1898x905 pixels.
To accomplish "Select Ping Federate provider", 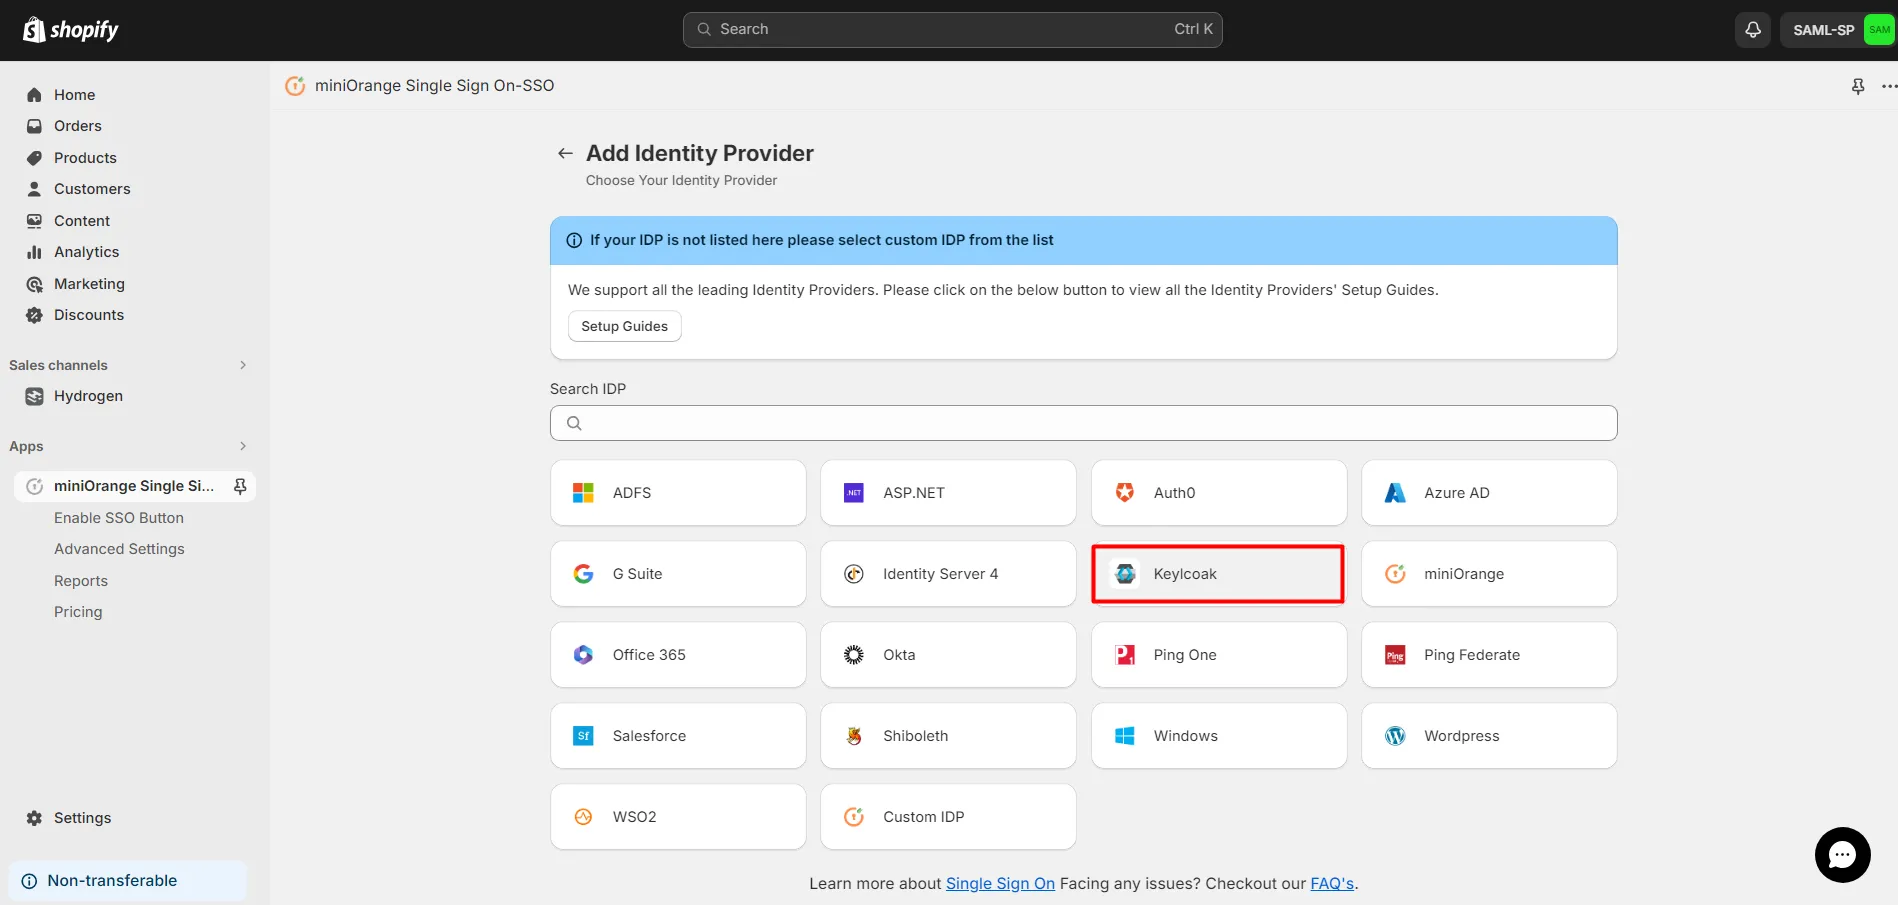I will pyautogui.click(x=1489, y=655).
